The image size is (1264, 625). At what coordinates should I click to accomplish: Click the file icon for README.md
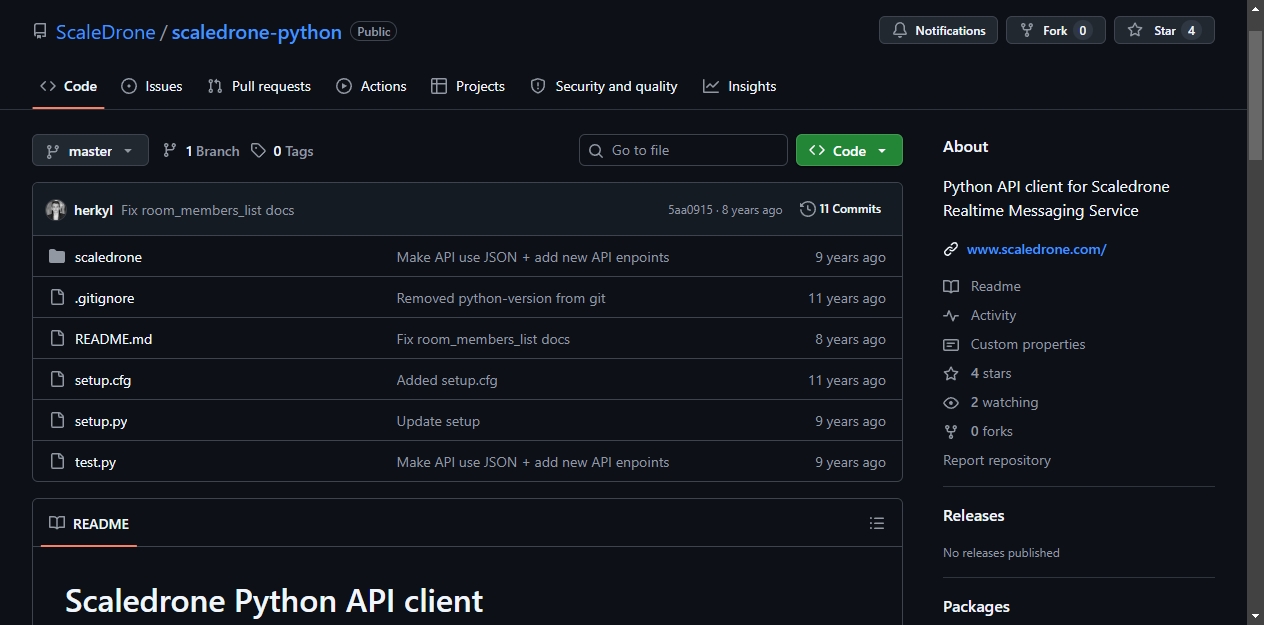coord(56,339)
